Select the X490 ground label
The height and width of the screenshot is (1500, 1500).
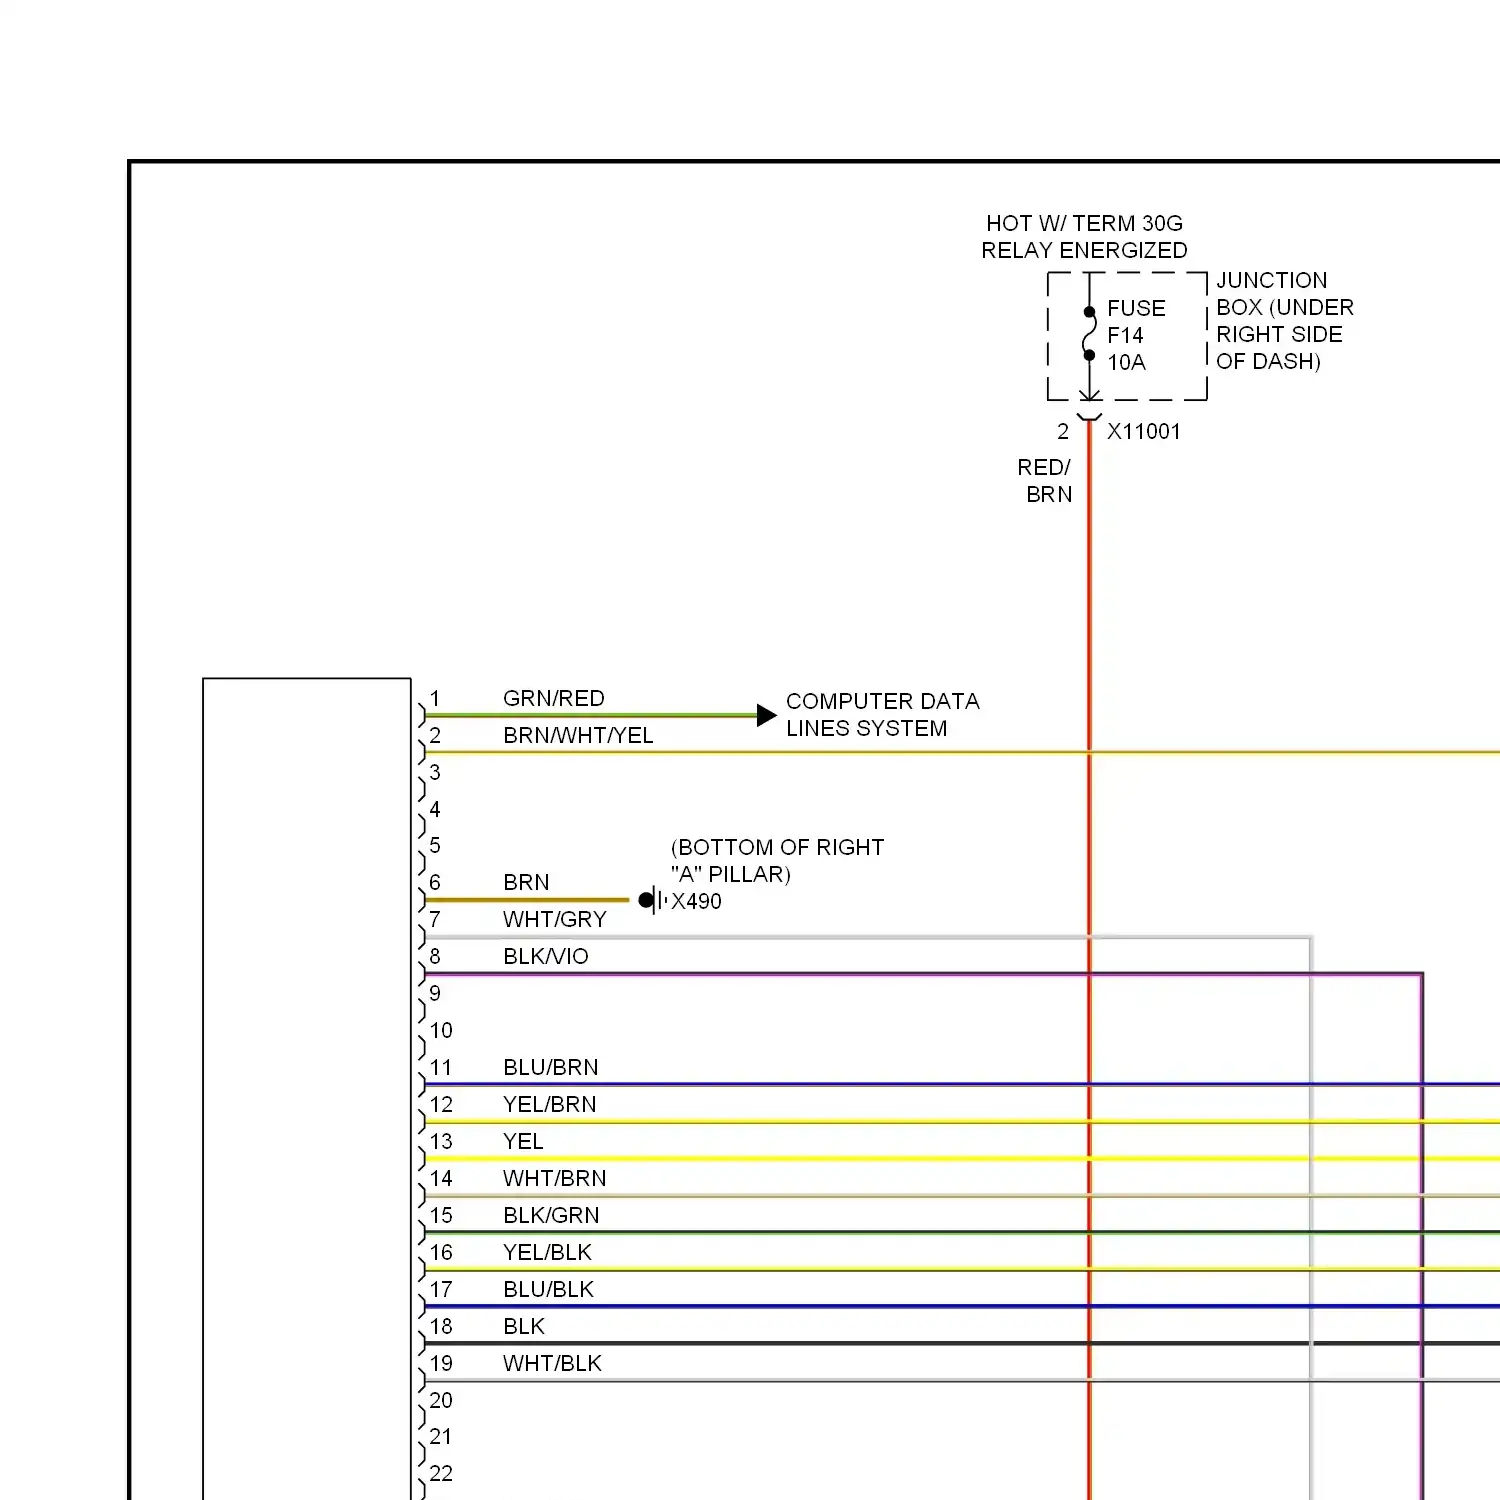[696, 901]
